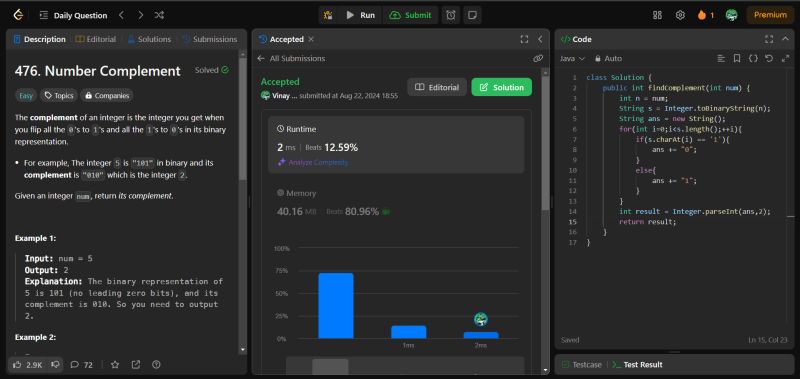
Task: Click the Topics tag
Action: 59,95
